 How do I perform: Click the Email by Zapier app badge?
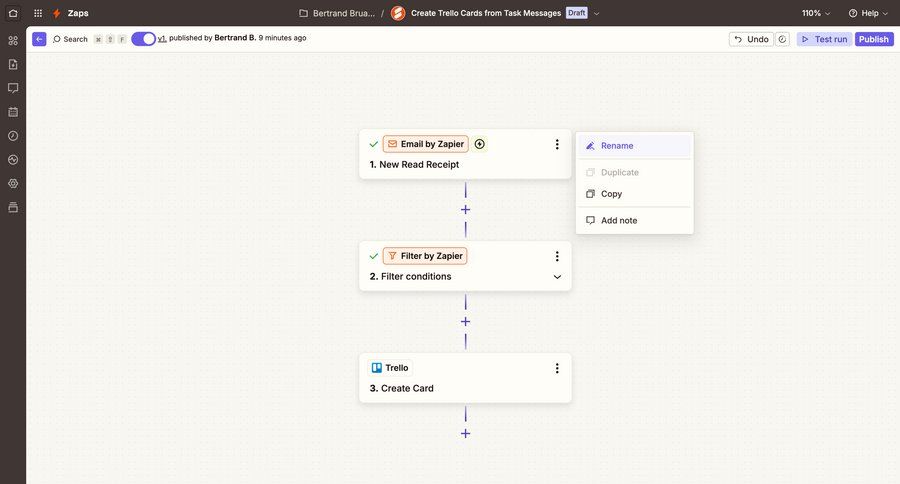(x=425, y=144)
